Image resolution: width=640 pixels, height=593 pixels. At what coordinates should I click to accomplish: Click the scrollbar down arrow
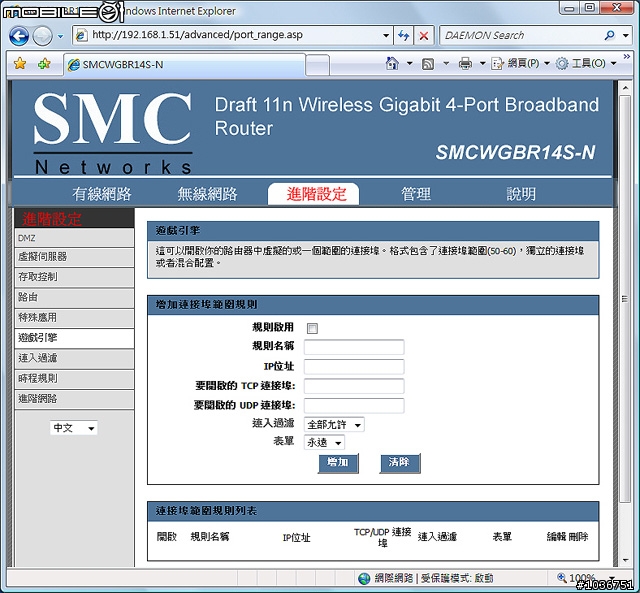pyautogui.click(x=625, y=560)
